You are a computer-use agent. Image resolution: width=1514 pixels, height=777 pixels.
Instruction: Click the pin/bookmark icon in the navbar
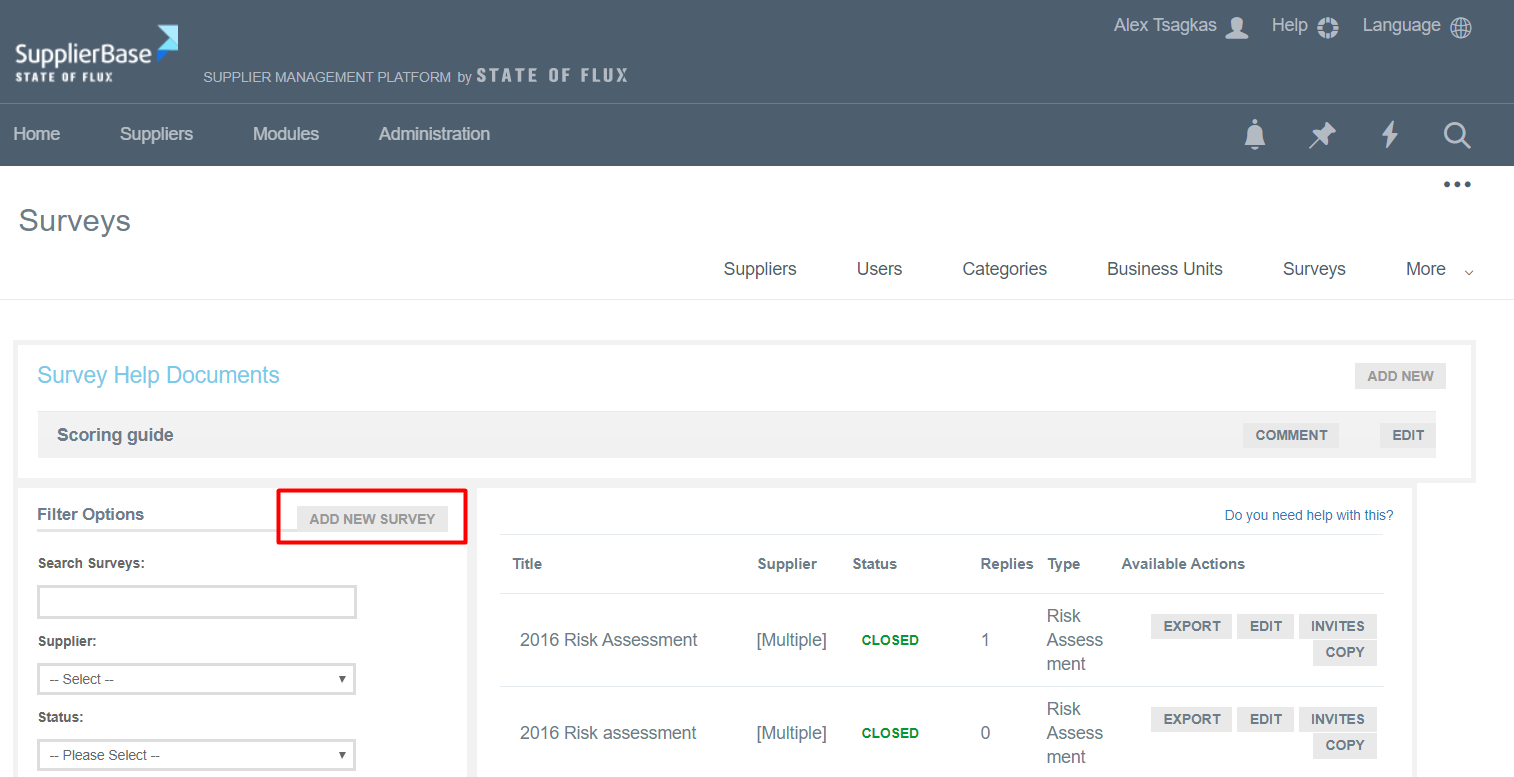[x=1322, y=135]
